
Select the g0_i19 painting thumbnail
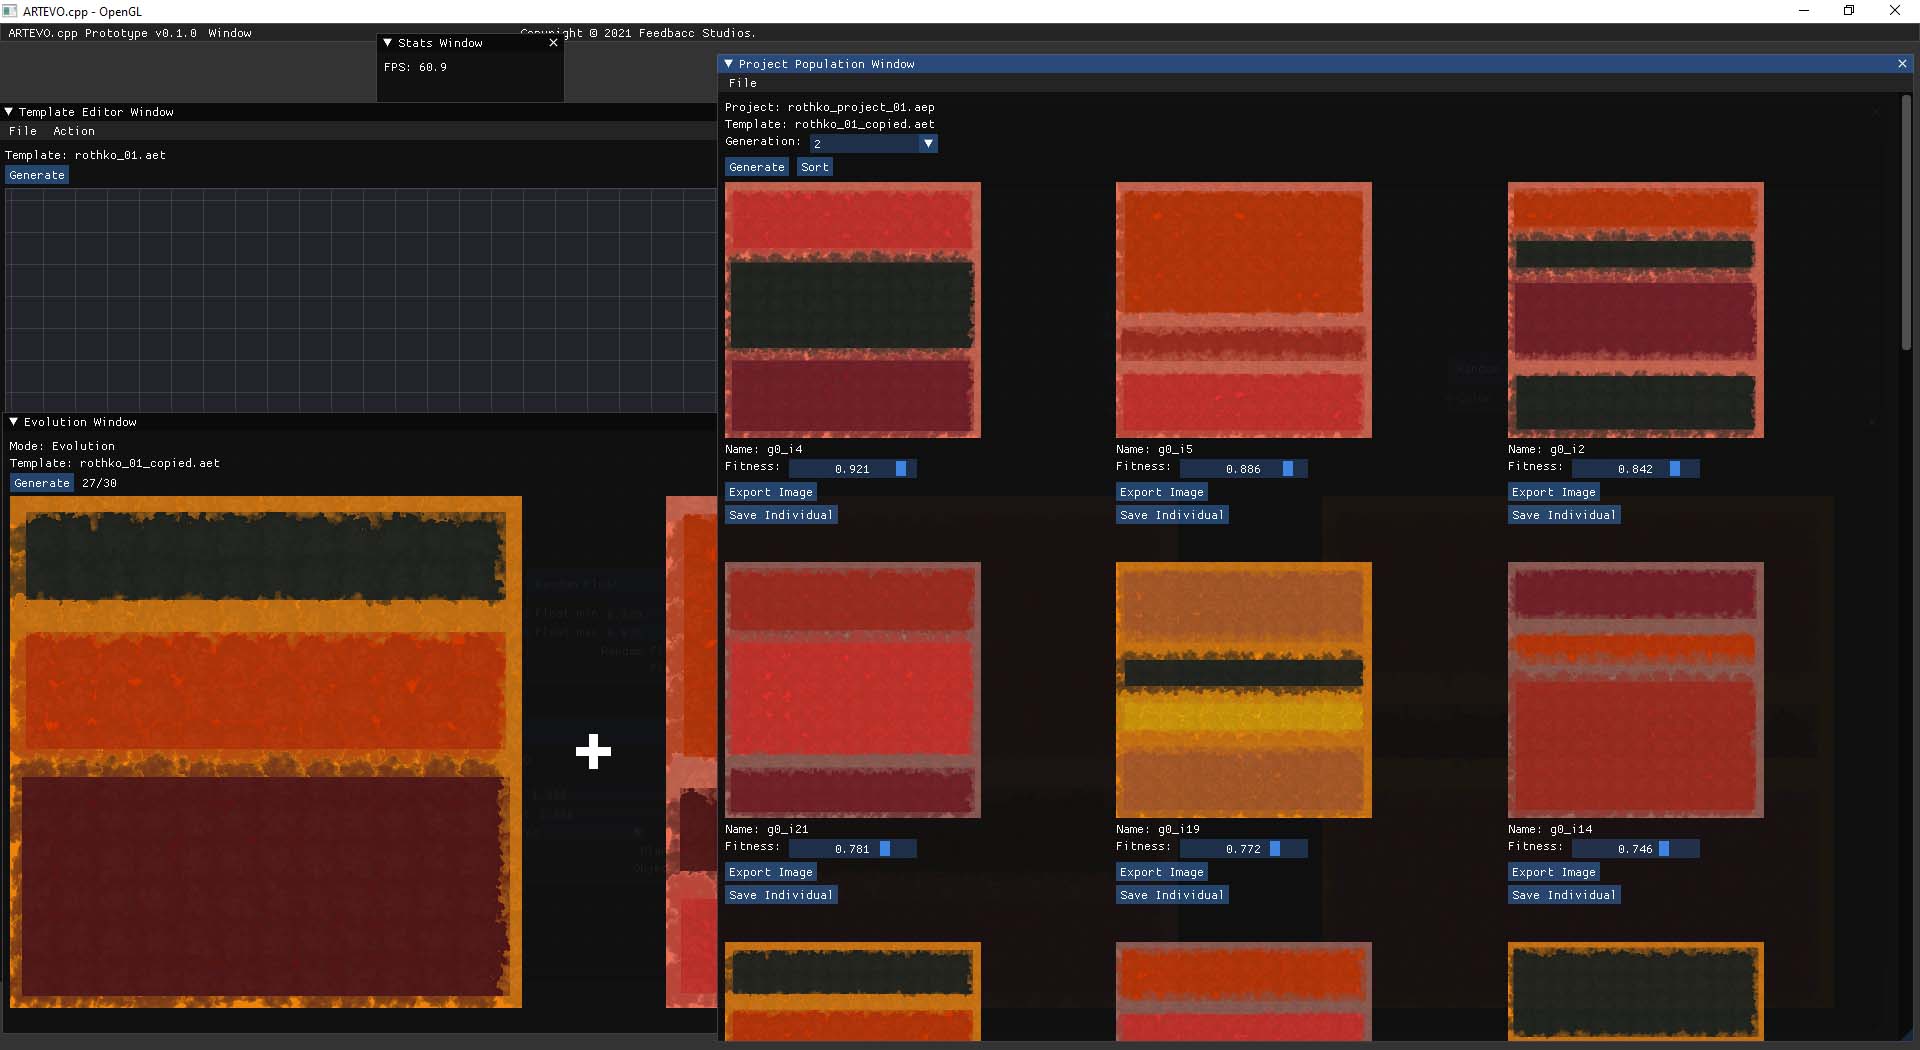[x=1244, y=690]
